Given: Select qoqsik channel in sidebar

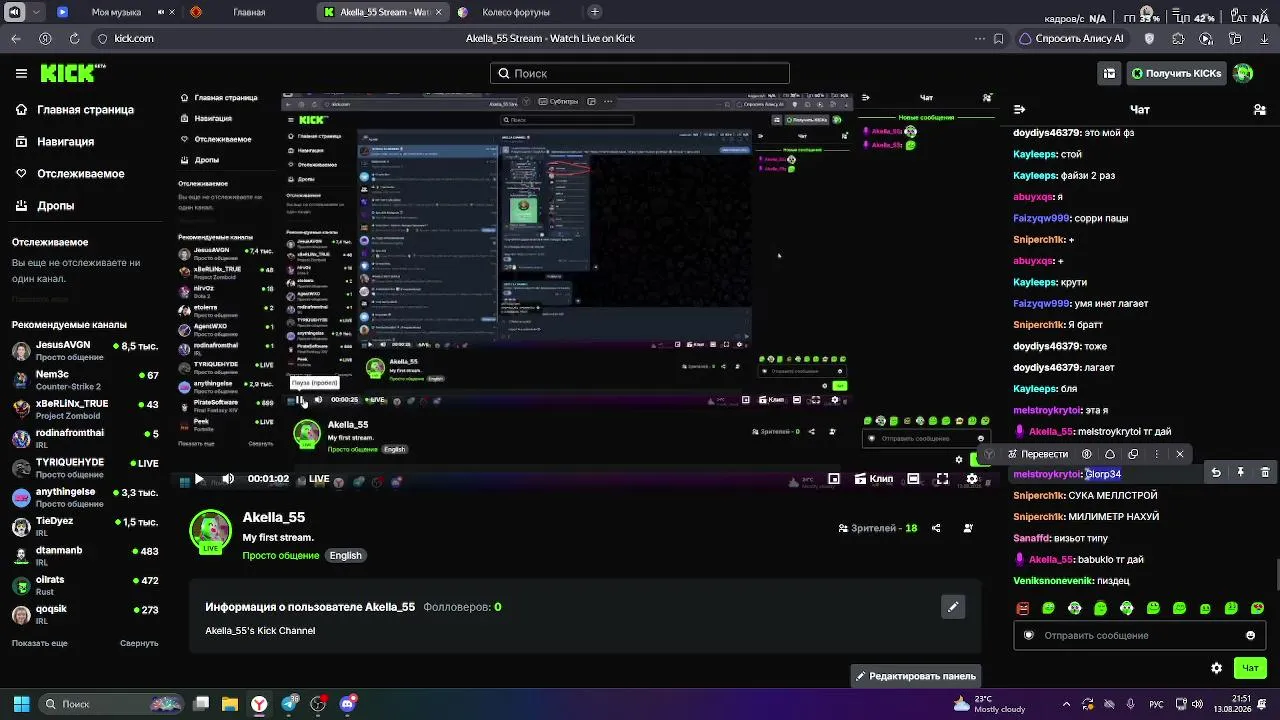Looking at the screenshot, I should tap(85, 614).
